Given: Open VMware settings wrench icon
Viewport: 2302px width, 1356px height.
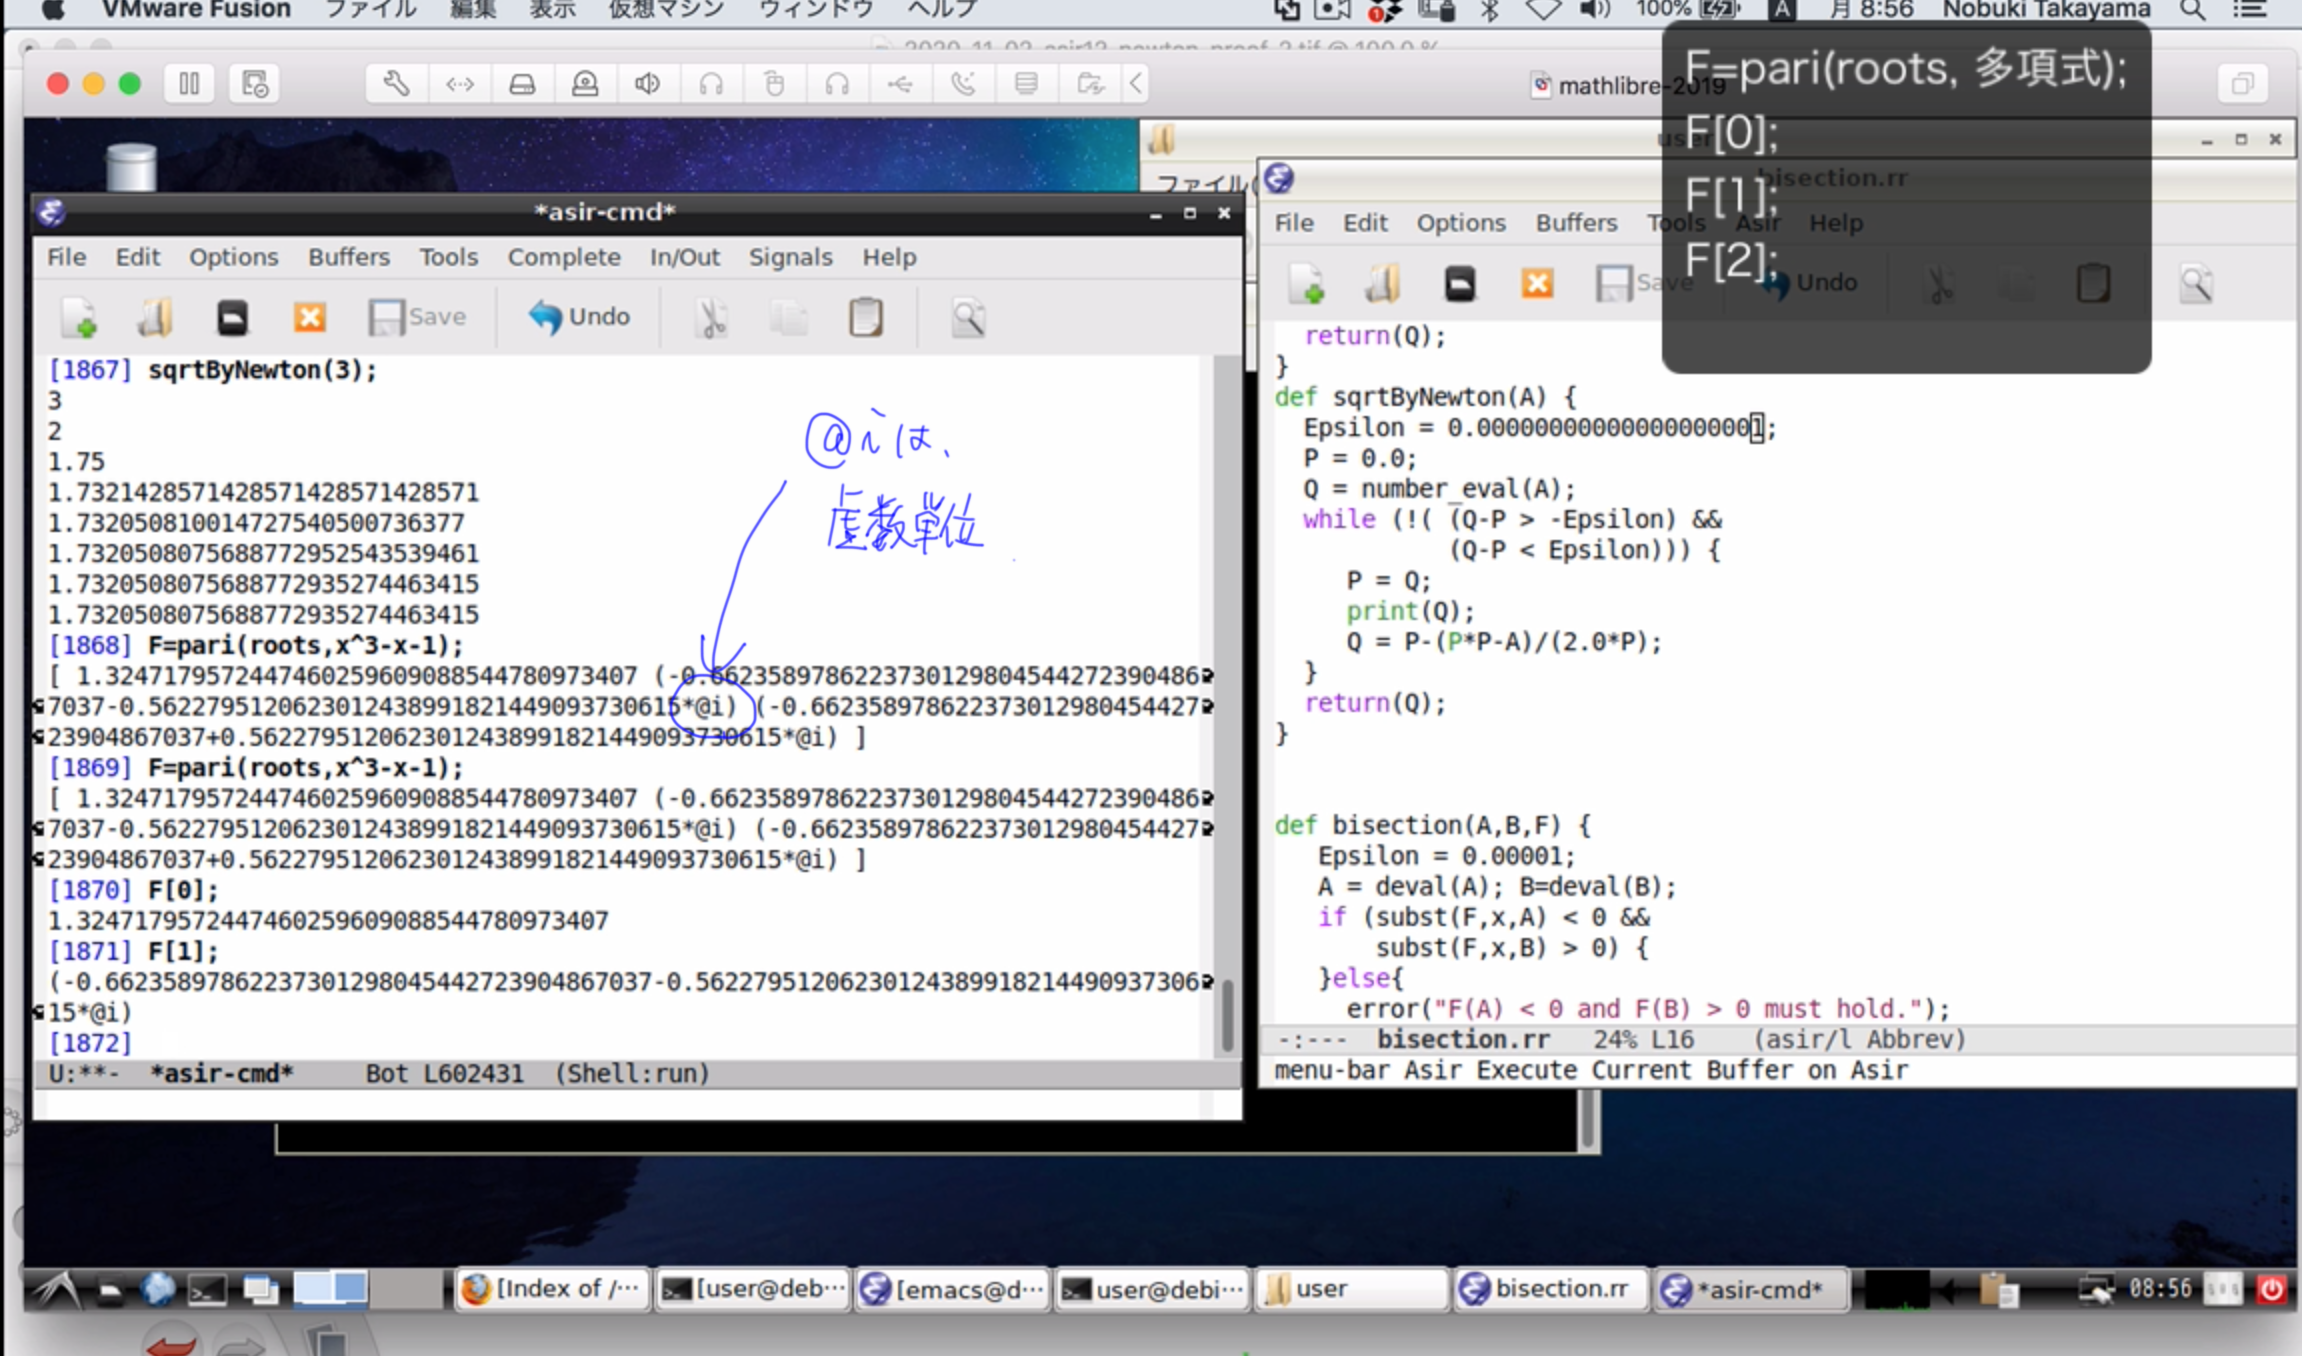Looking at the screenshot, I should tap(396, 84).
